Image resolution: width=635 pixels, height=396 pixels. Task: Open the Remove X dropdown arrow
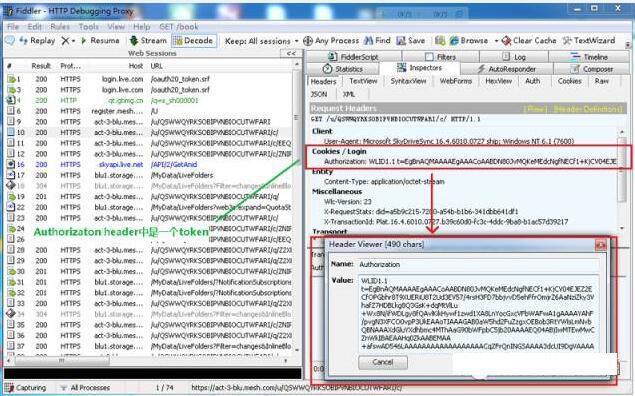(x=73, y=41)
